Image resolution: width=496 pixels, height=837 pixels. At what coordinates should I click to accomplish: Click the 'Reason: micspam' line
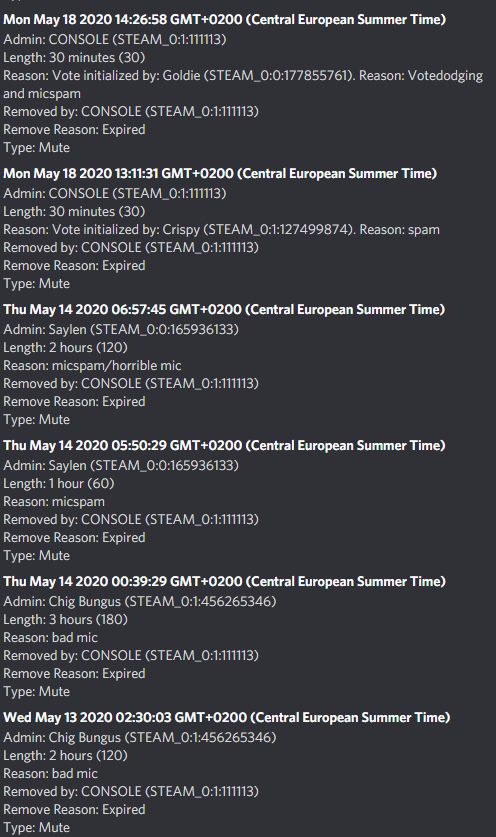pos(54,502)
